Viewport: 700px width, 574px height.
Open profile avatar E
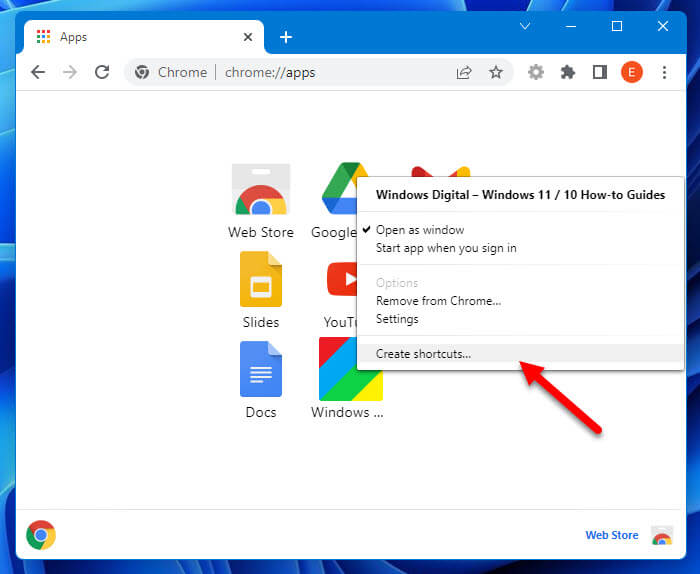pyautogui.click(x=632, y=72)
